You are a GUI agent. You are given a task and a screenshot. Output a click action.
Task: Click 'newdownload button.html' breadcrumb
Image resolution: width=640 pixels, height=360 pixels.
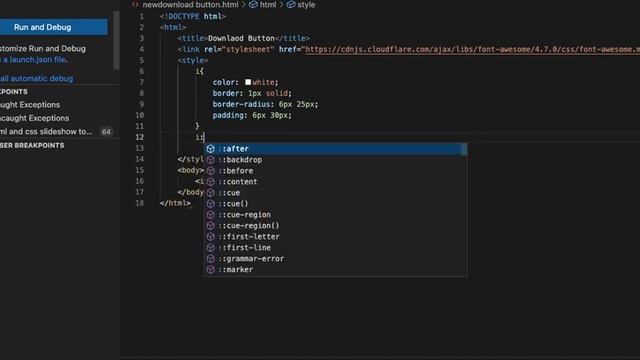pyautogui.click(x=190, y=5)
